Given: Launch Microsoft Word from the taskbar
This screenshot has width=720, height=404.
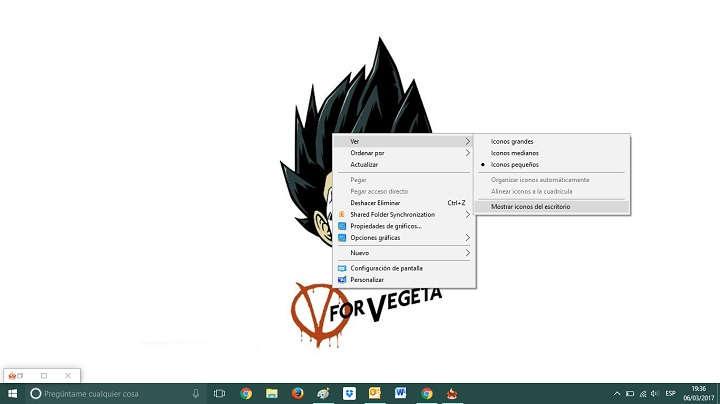Looking at the screenshot, I should pos(401,393).
